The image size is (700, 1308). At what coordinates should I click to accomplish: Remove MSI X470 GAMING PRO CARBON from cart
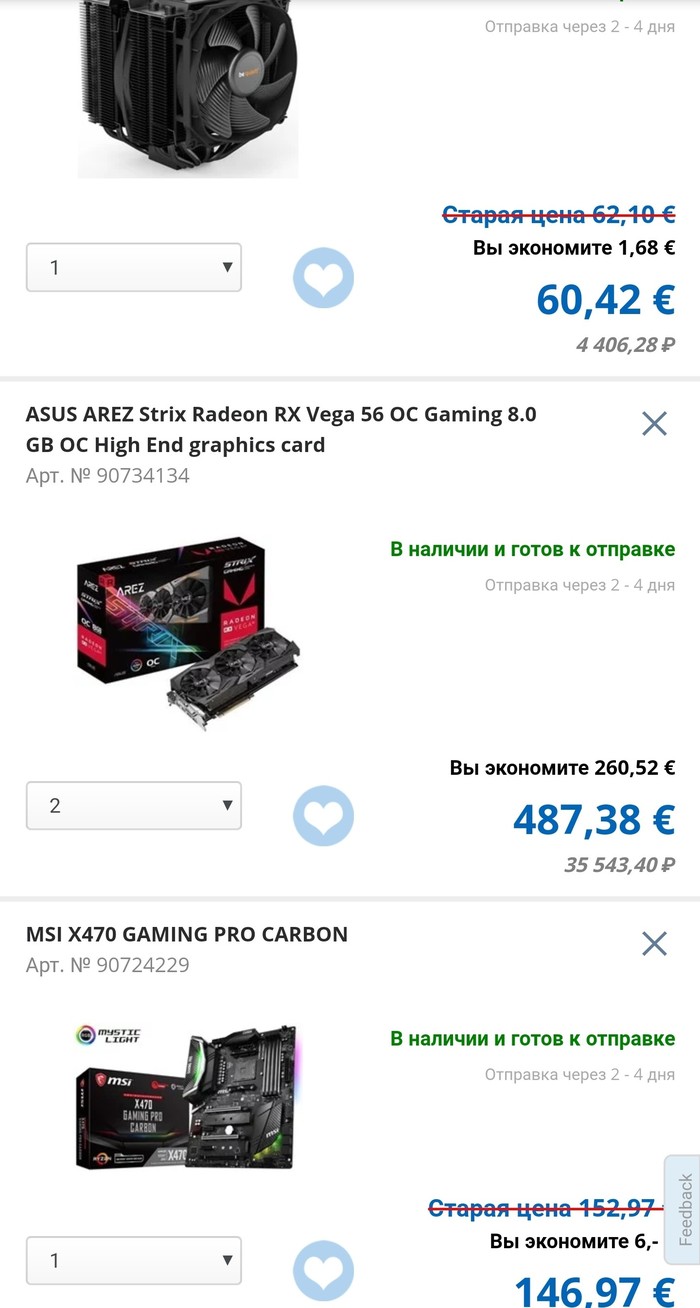click(654, 943)
